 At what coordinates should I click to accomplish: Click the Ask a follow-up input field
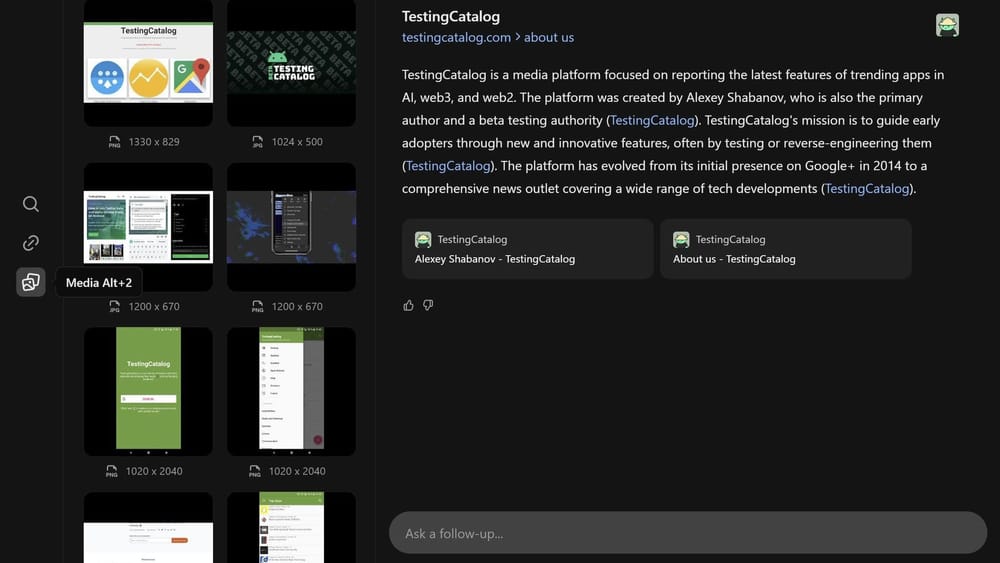coord(687,533)
